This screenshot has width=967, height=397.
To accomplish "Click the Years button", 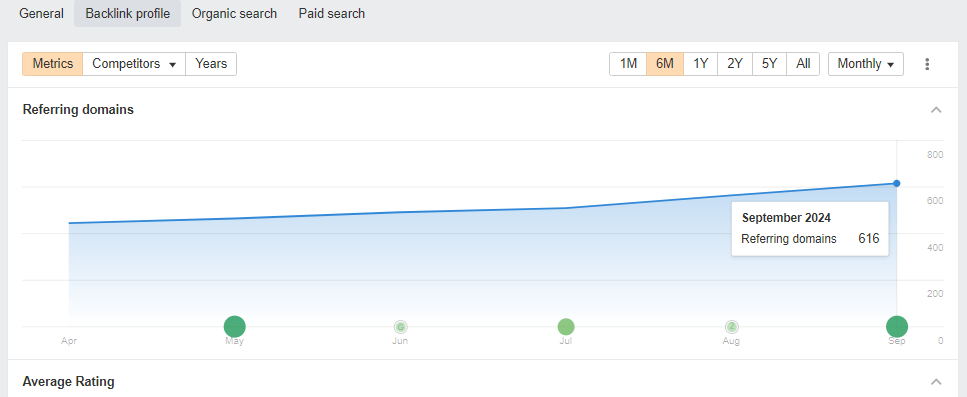I will (x=211, y=64).
